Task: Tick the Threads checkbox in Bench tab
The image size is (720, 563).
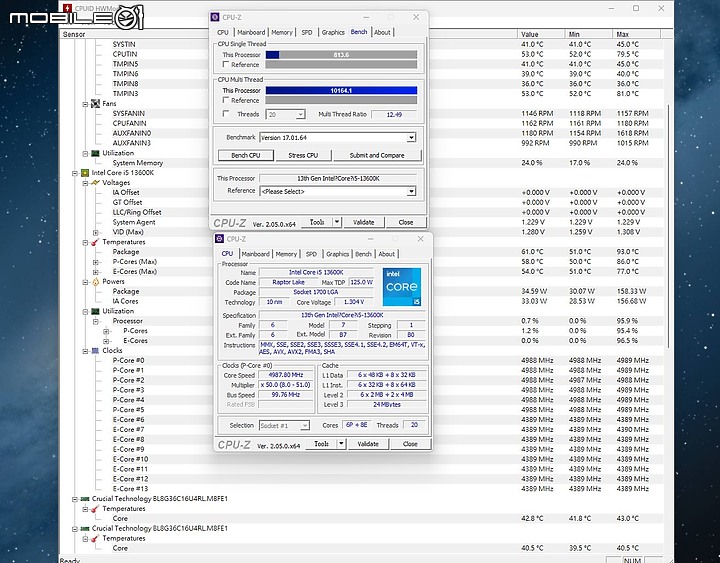Action: pos(225,114)
